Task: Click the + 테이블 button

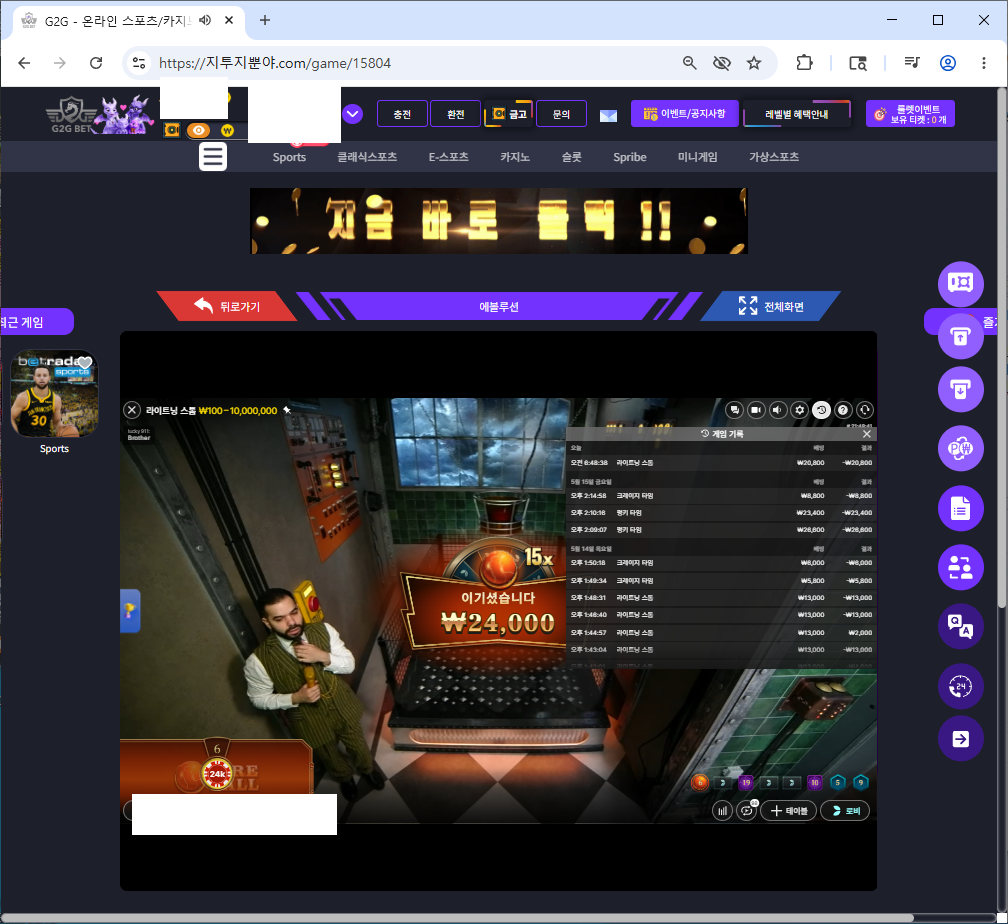Action: coord(789,811)
